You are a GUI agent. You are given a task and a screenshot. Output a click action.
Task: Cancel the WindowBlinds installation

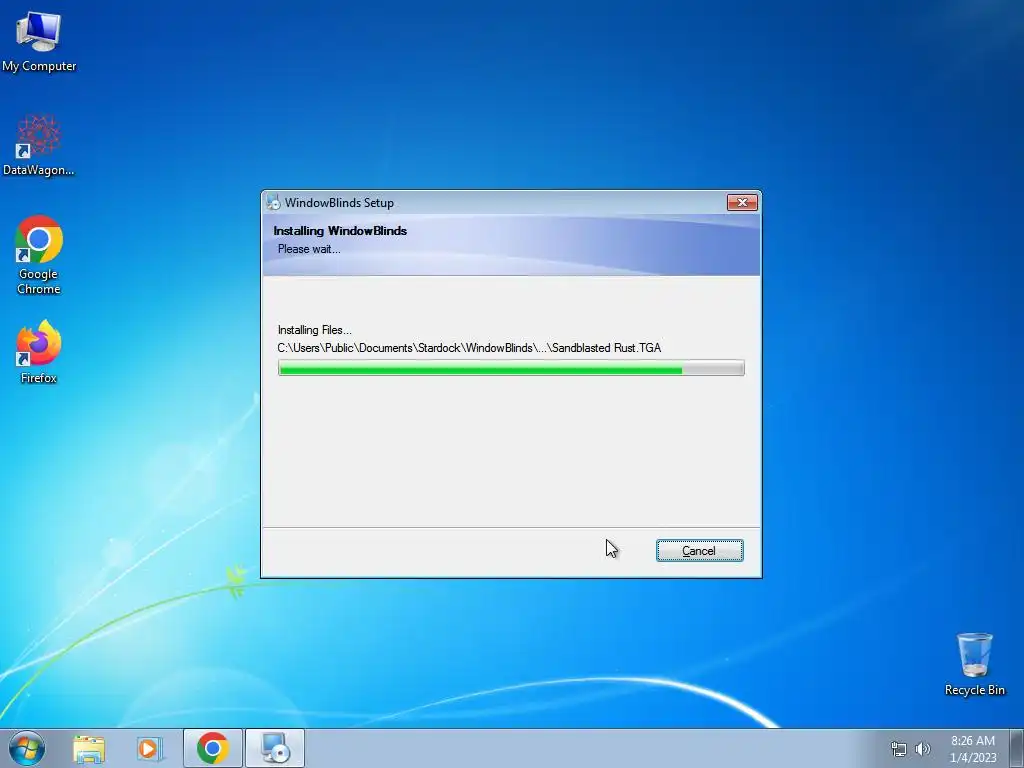click(699, 551)
